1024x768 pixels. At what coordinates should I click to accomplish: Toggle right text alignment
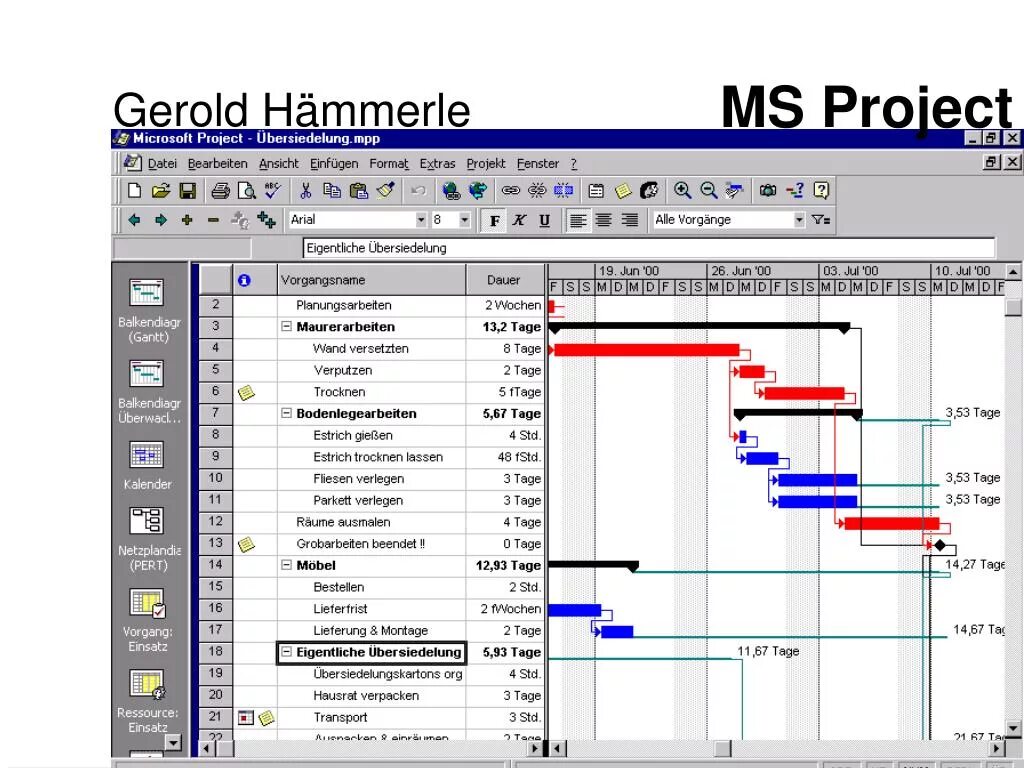pyautogui.click(x=630, y=221)
